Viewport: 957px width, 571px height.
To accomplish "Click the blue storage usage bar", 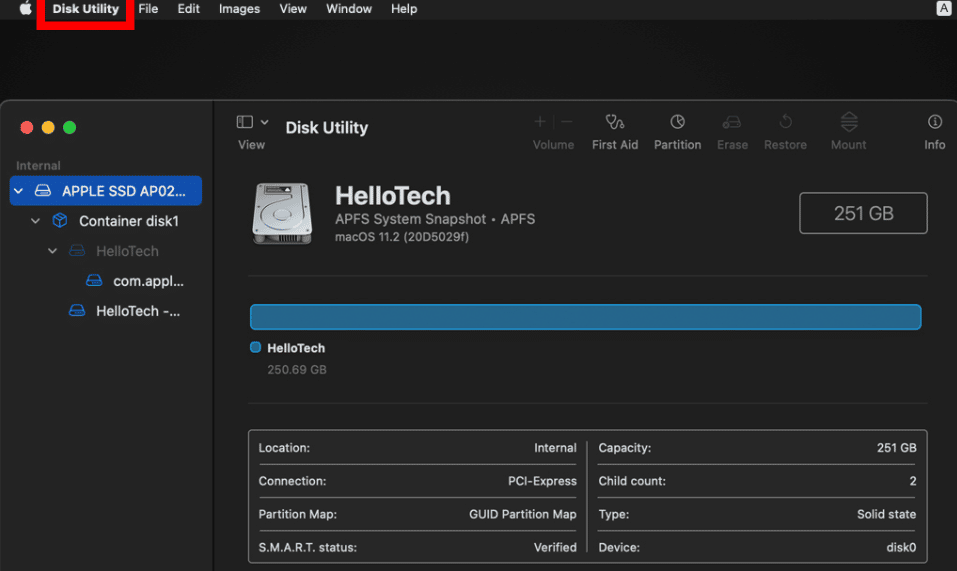I will [585, 317].
